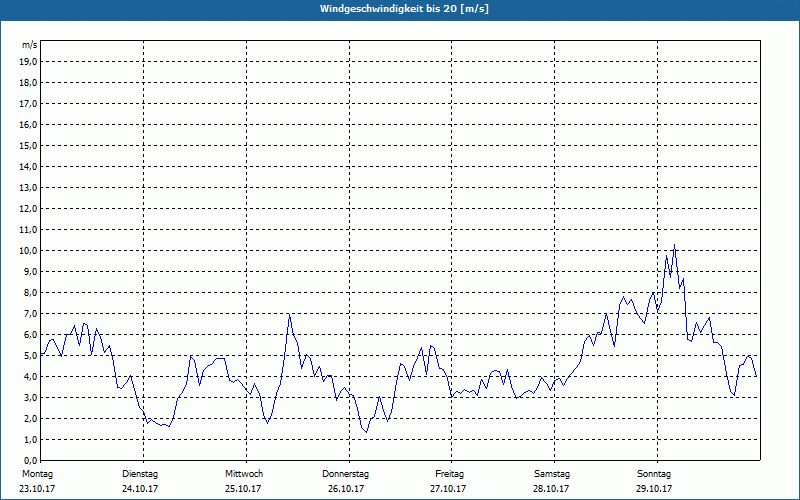Screen dimensions: 800x500
Task: Select the 9,0 axis label
Action: click(30, 271)
